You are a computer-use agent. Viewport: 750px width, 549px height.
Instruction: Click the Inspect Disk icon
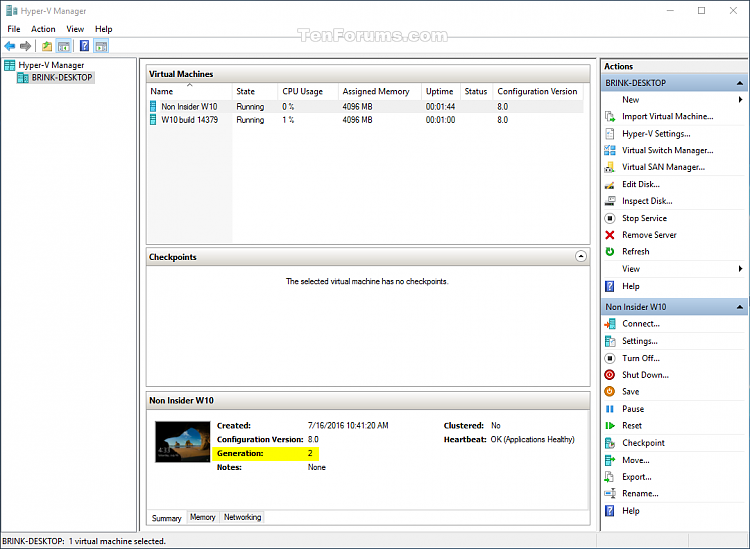pos(610,201)
